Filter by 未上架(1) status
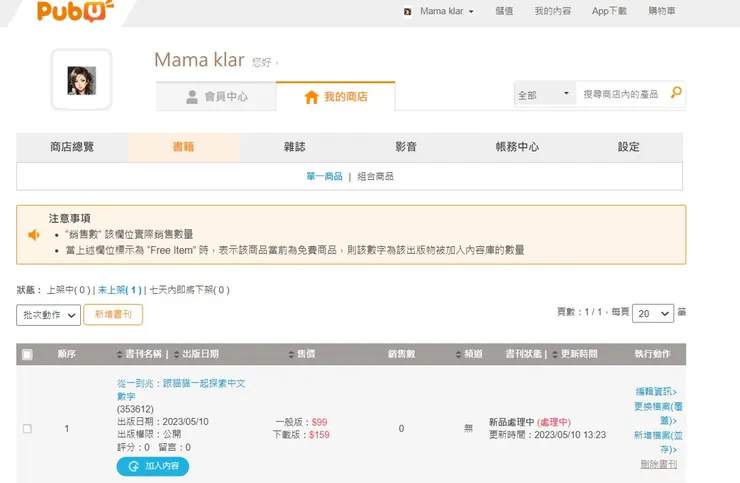Screen dimensions: 740x483 pos(120,290)
